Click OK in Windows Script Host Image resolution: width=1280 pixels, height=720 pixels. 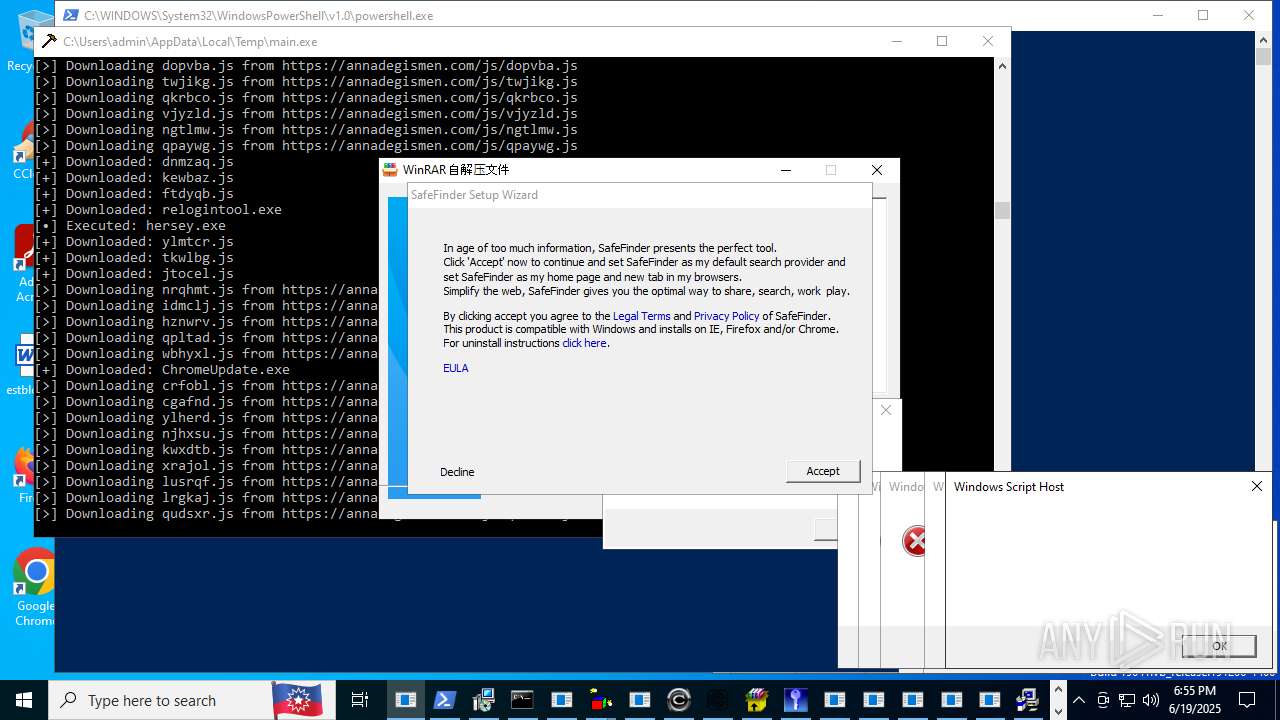[1219, 646]
